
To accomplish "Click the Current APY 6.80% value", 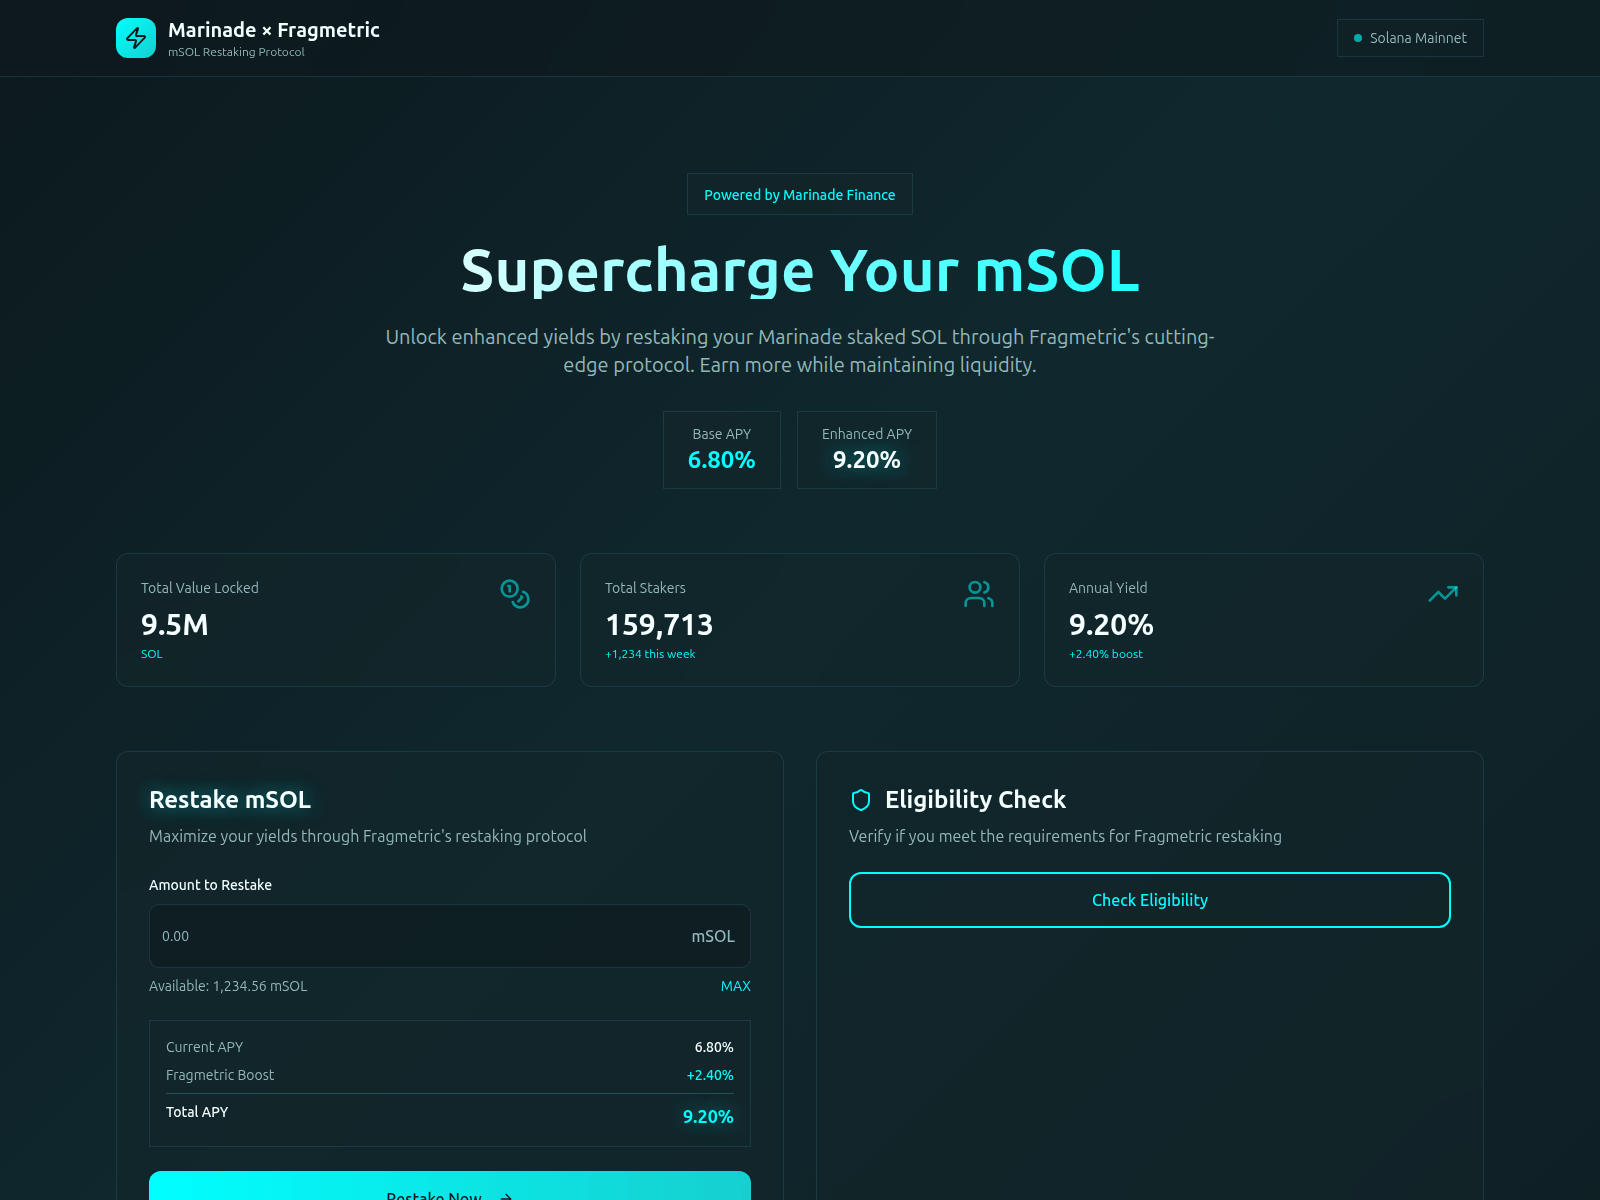I will coord(714,1047).
